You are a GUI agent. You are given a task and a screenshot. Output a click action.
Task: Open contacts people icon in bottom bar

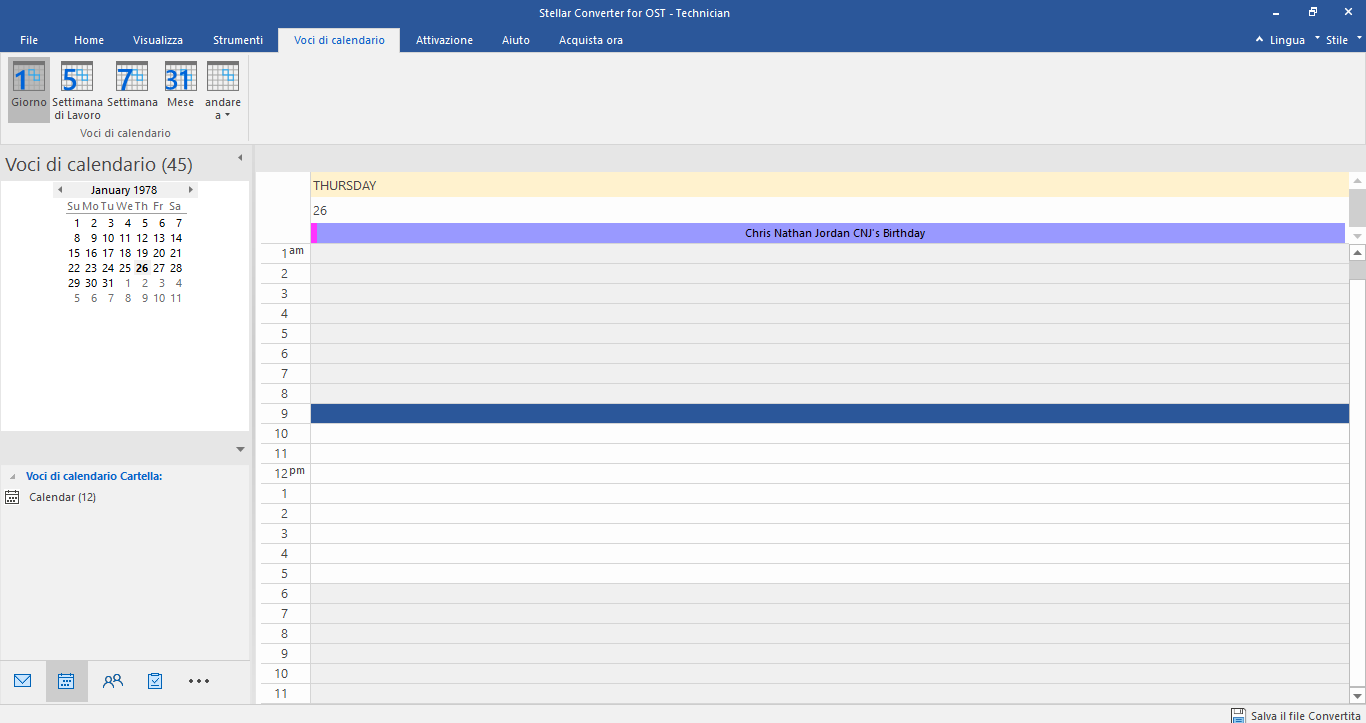[x=113, y=681]
